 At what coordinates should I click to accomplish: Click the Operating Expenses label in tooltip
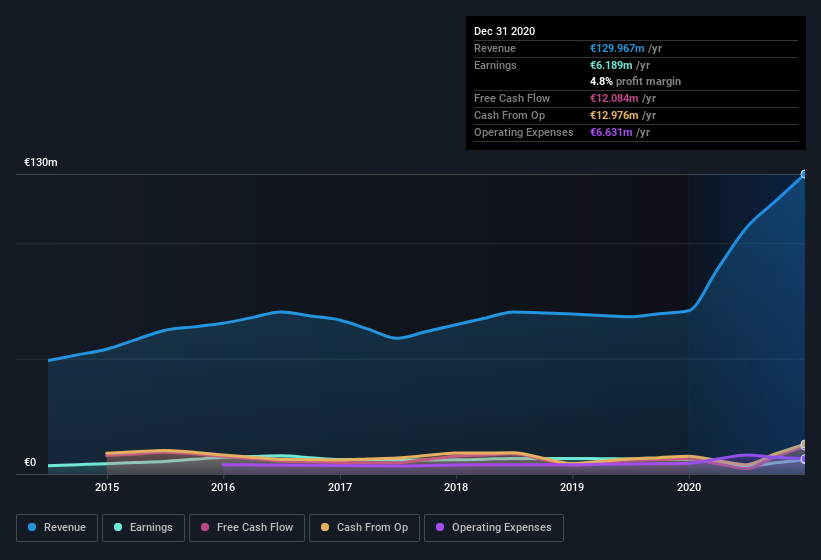pyautogui.click(x=524, y=132)
